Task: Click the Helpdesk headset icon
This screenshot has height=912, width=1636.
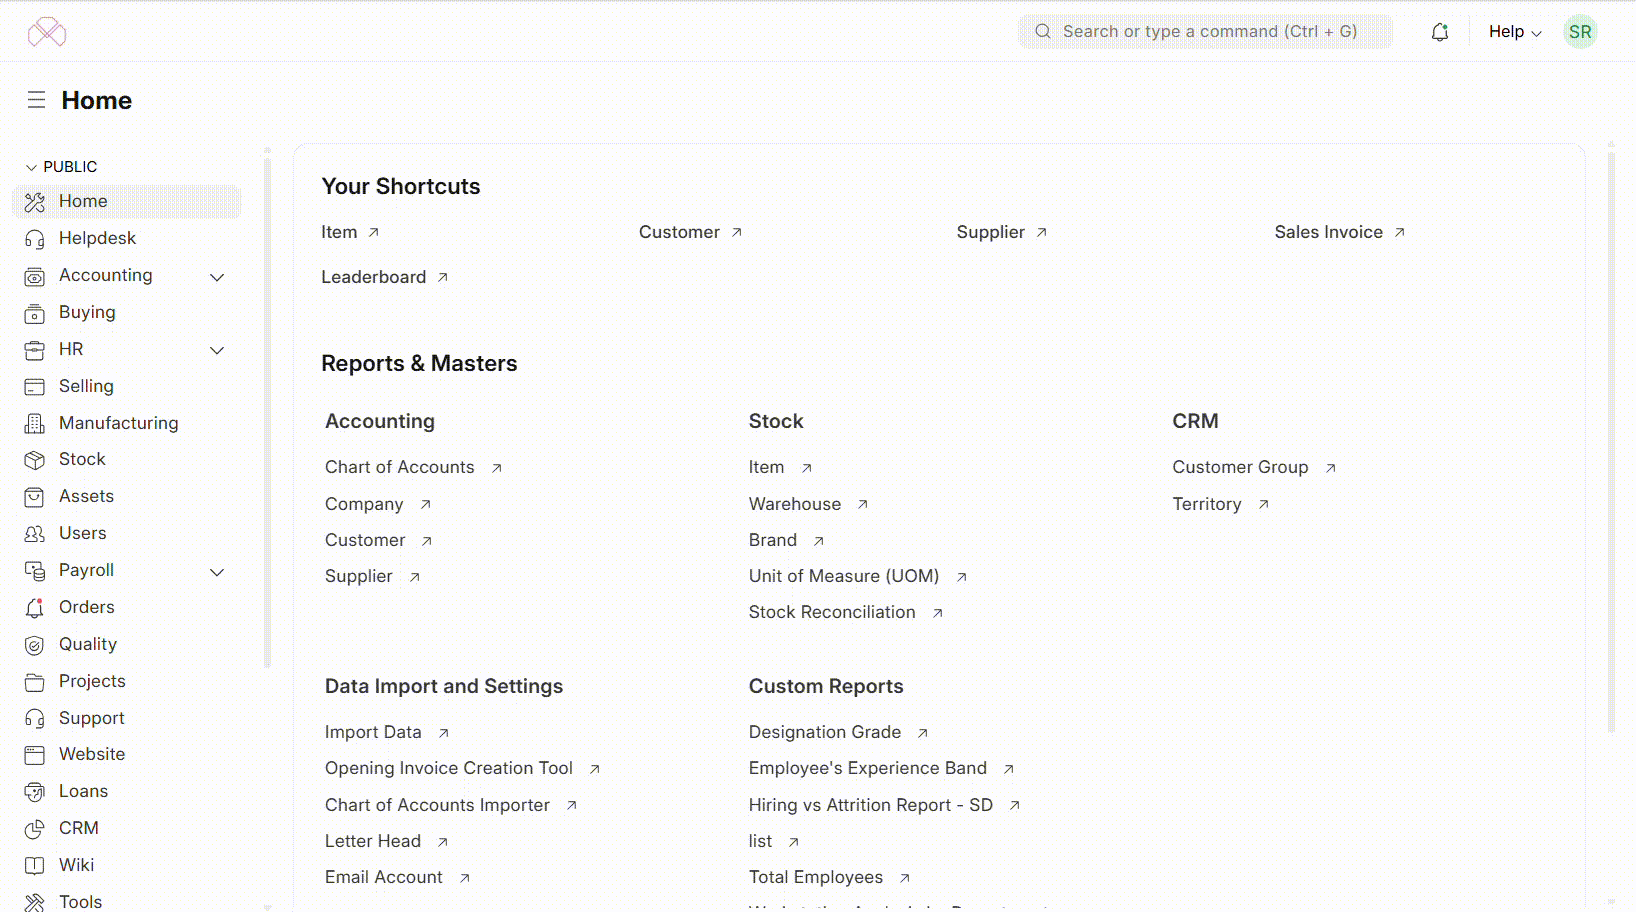Action: (x=35, y=239)
